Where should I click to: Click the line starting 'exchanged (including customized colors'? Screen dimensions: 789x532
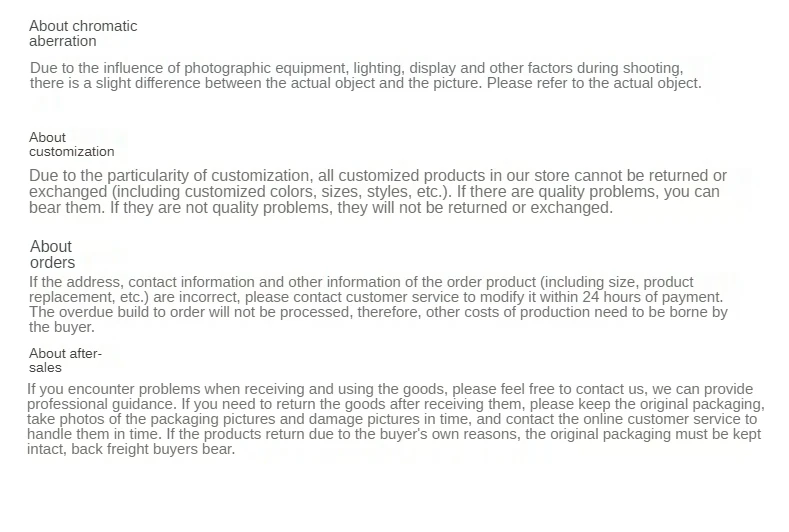[374, 192]
